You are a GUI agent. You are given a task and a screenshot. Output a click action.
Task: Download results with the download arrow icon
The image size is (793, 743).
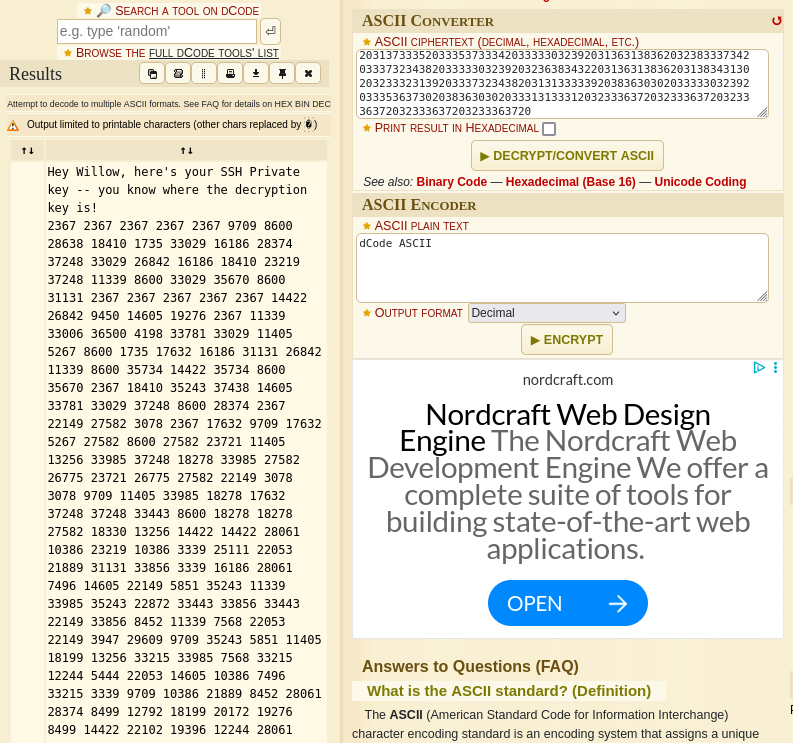256,74
